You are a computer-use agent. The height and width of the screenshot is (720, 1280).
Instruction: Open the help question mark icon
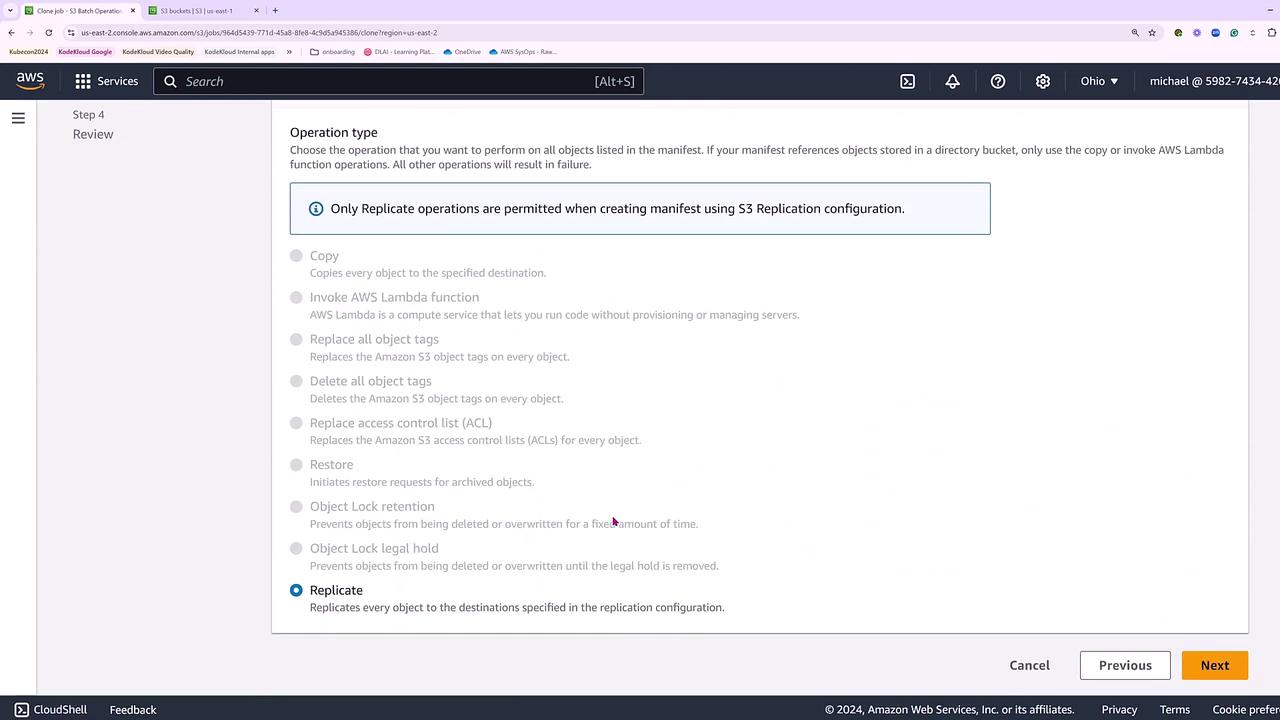[997, 81]
